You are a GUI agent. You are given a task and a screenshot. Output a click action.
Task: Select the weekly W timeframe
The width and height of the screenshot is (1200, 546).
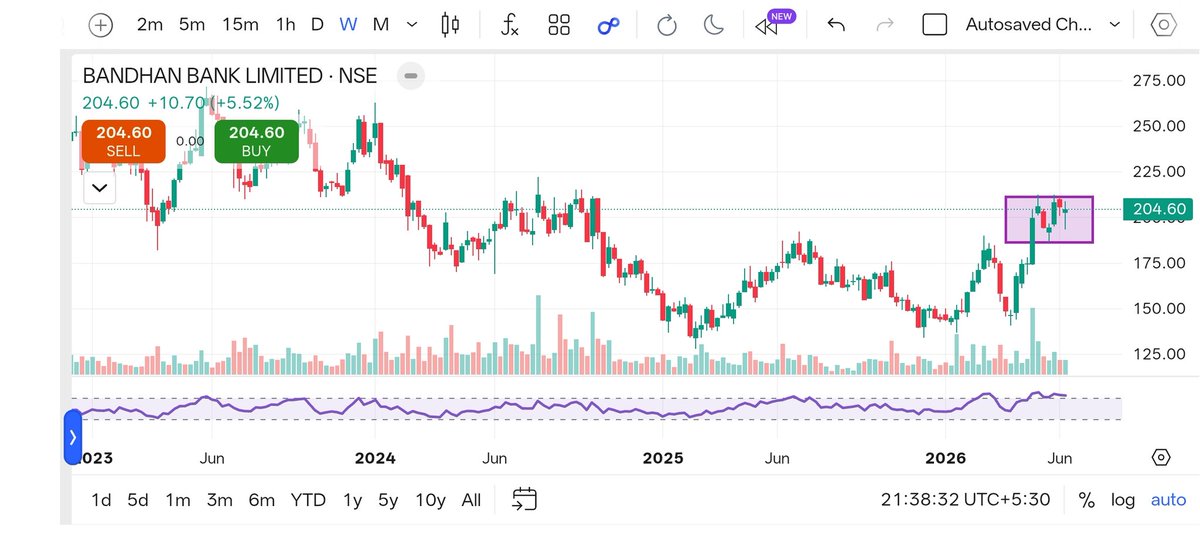348,24
